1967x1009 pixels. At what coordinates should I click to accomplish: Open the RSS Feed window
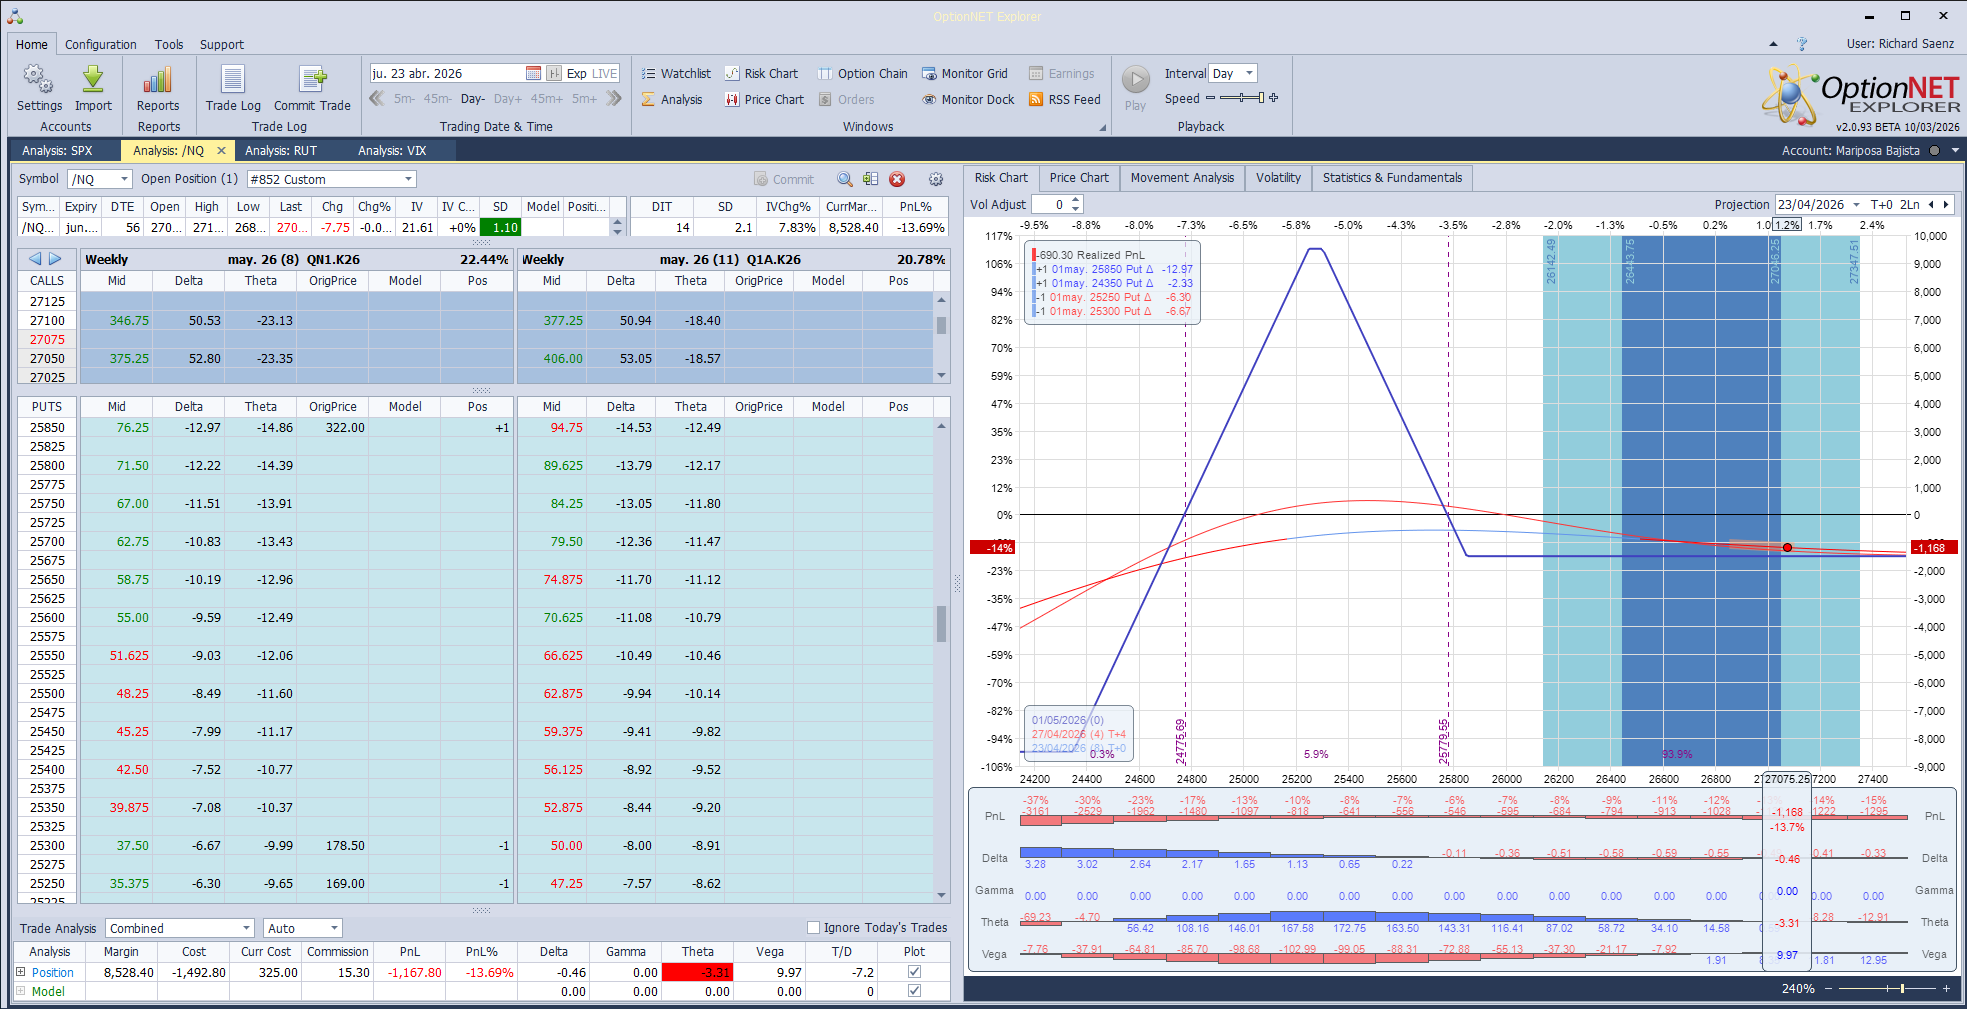pyautogui.click(x=1065, y=99)
